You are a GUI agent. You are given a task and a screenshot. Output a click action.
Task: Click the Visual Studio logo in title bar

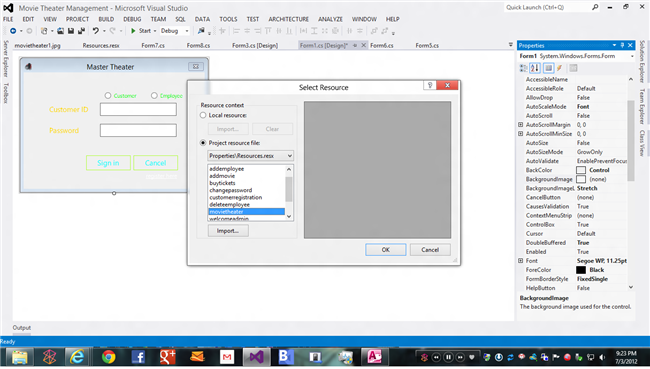tap(8, 7)
